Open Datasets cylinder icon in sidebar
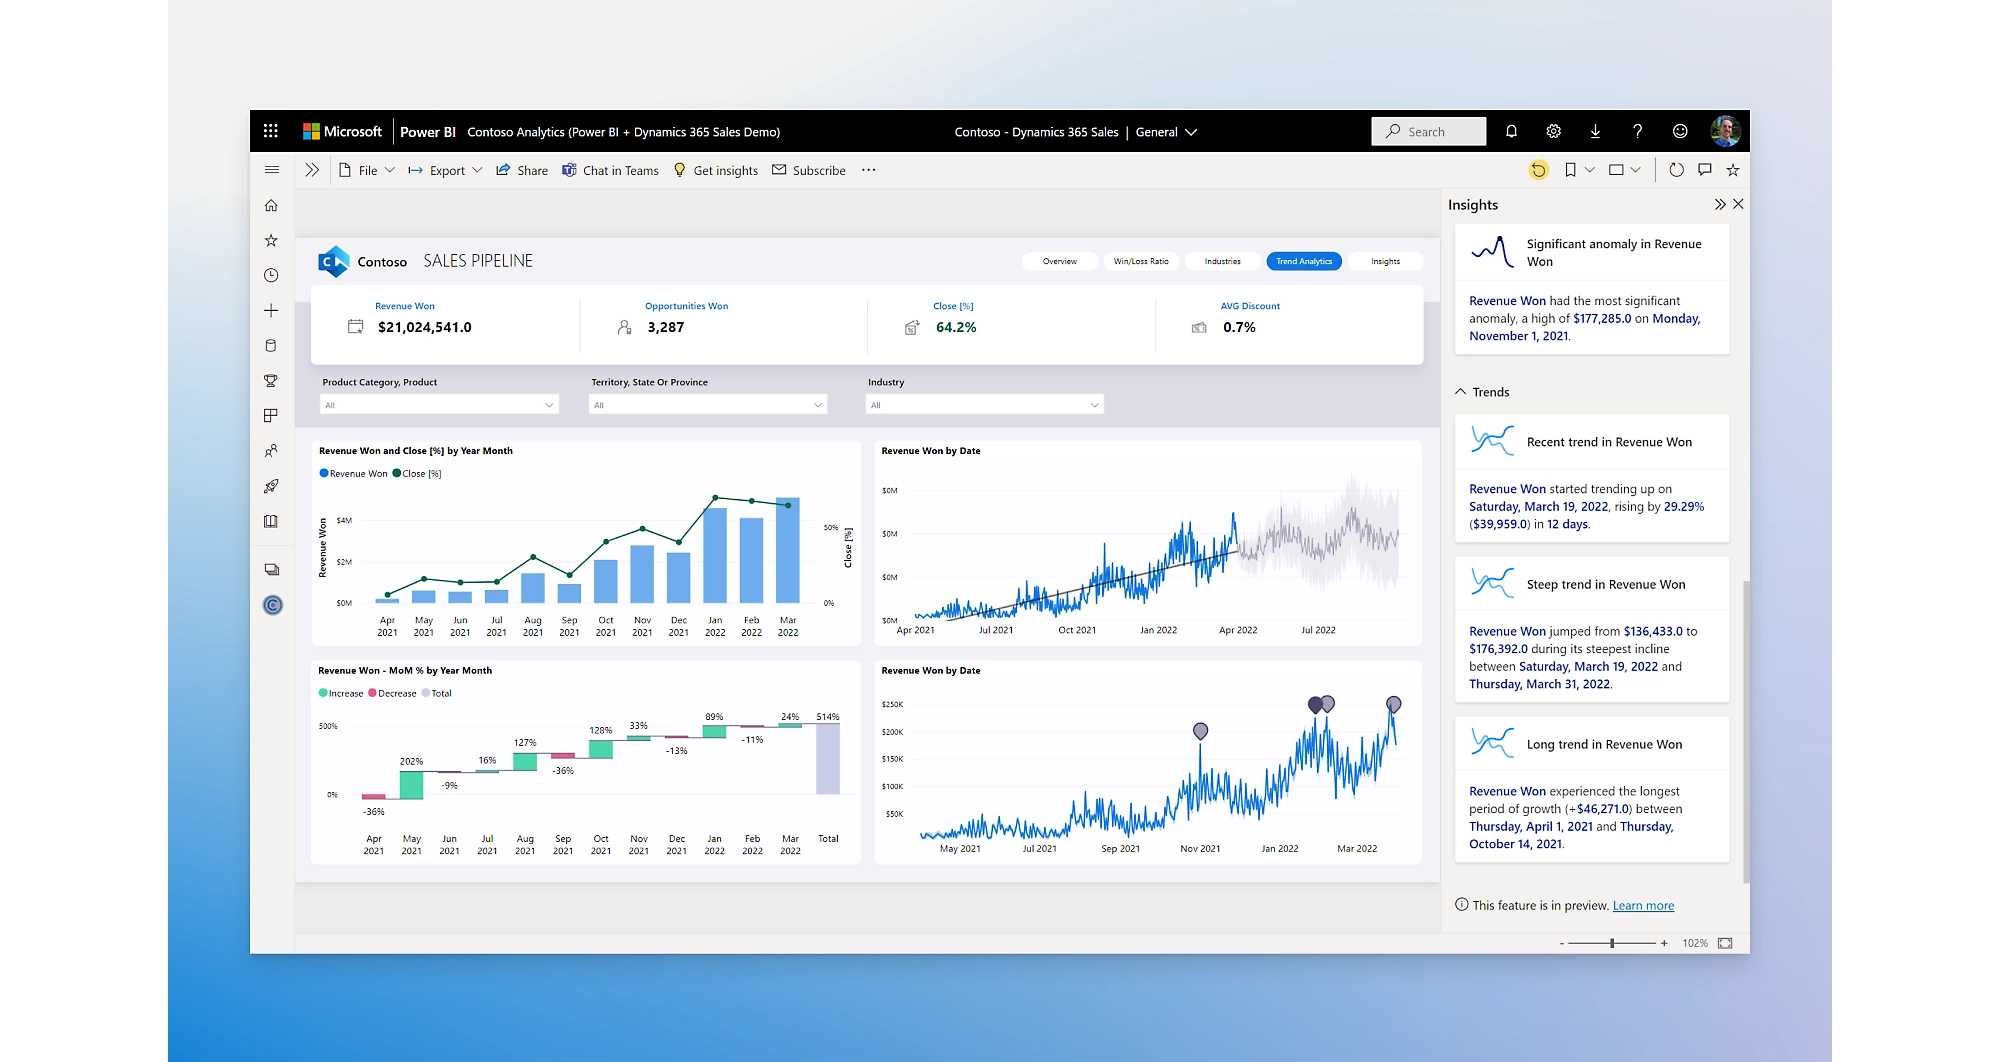 [271, 346]
